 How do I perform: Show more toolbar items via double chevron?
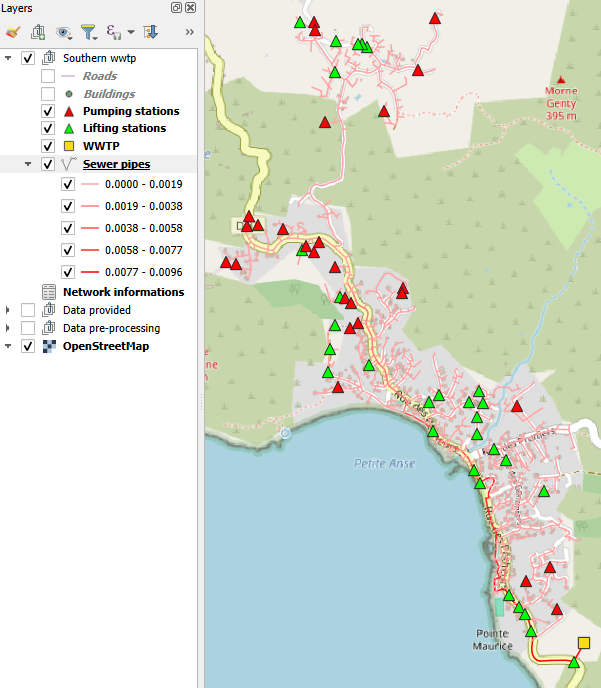pyautogui.click(x=189, y=32)
